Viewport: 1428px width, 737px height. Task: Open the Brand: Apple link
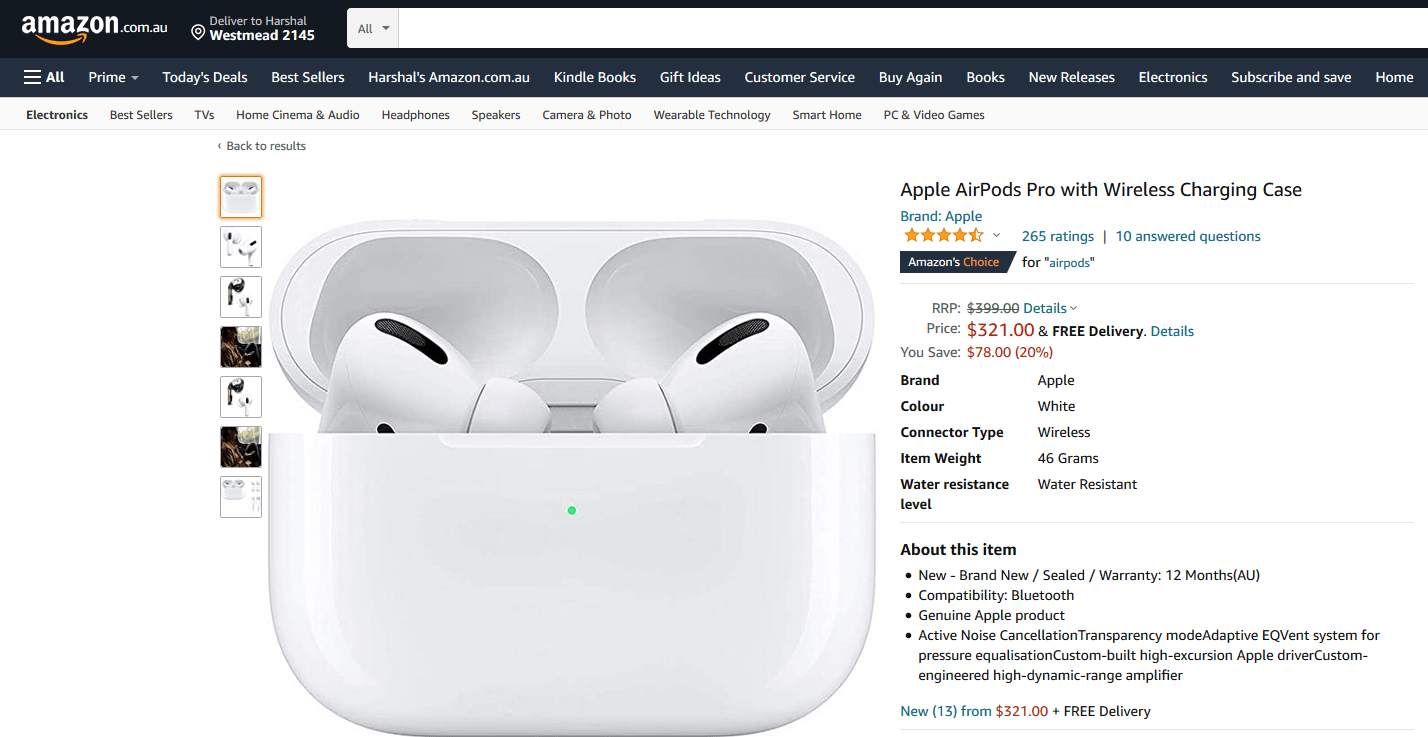941,216
